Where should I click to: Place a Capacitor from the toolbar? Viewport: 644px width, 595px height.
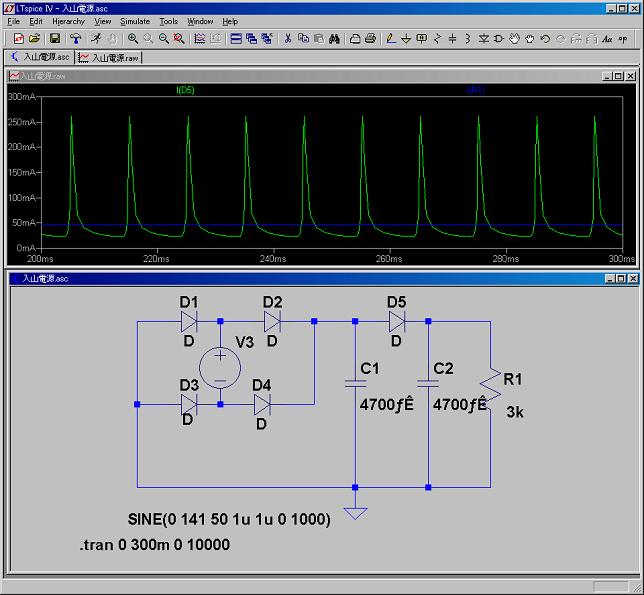pos(453,39)
